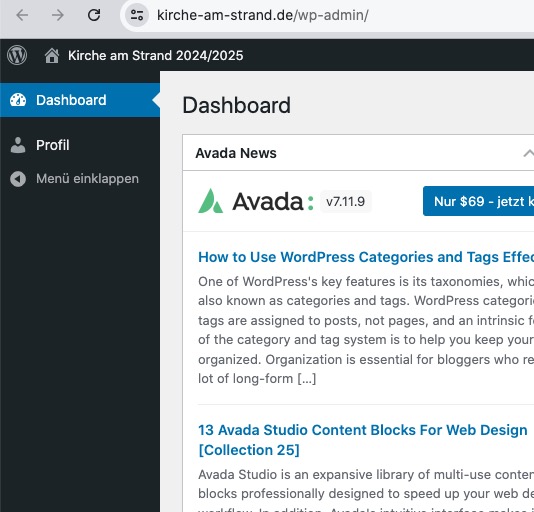Click the v7.11.9 version badge
The image size is (534, 512).
(x=346, y=201)
